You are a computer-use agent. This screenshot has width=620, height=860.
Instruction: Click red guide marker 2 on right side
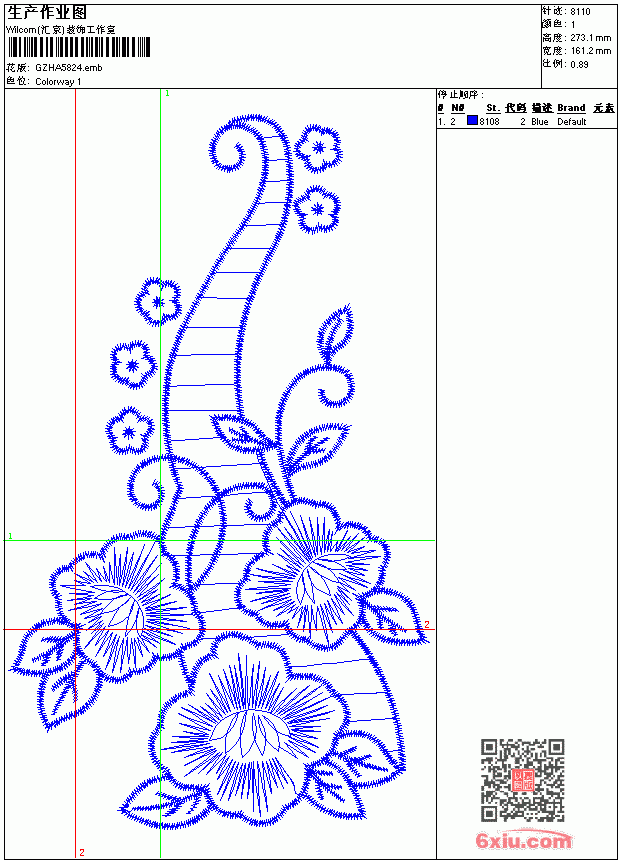click(x=427, y=624)
